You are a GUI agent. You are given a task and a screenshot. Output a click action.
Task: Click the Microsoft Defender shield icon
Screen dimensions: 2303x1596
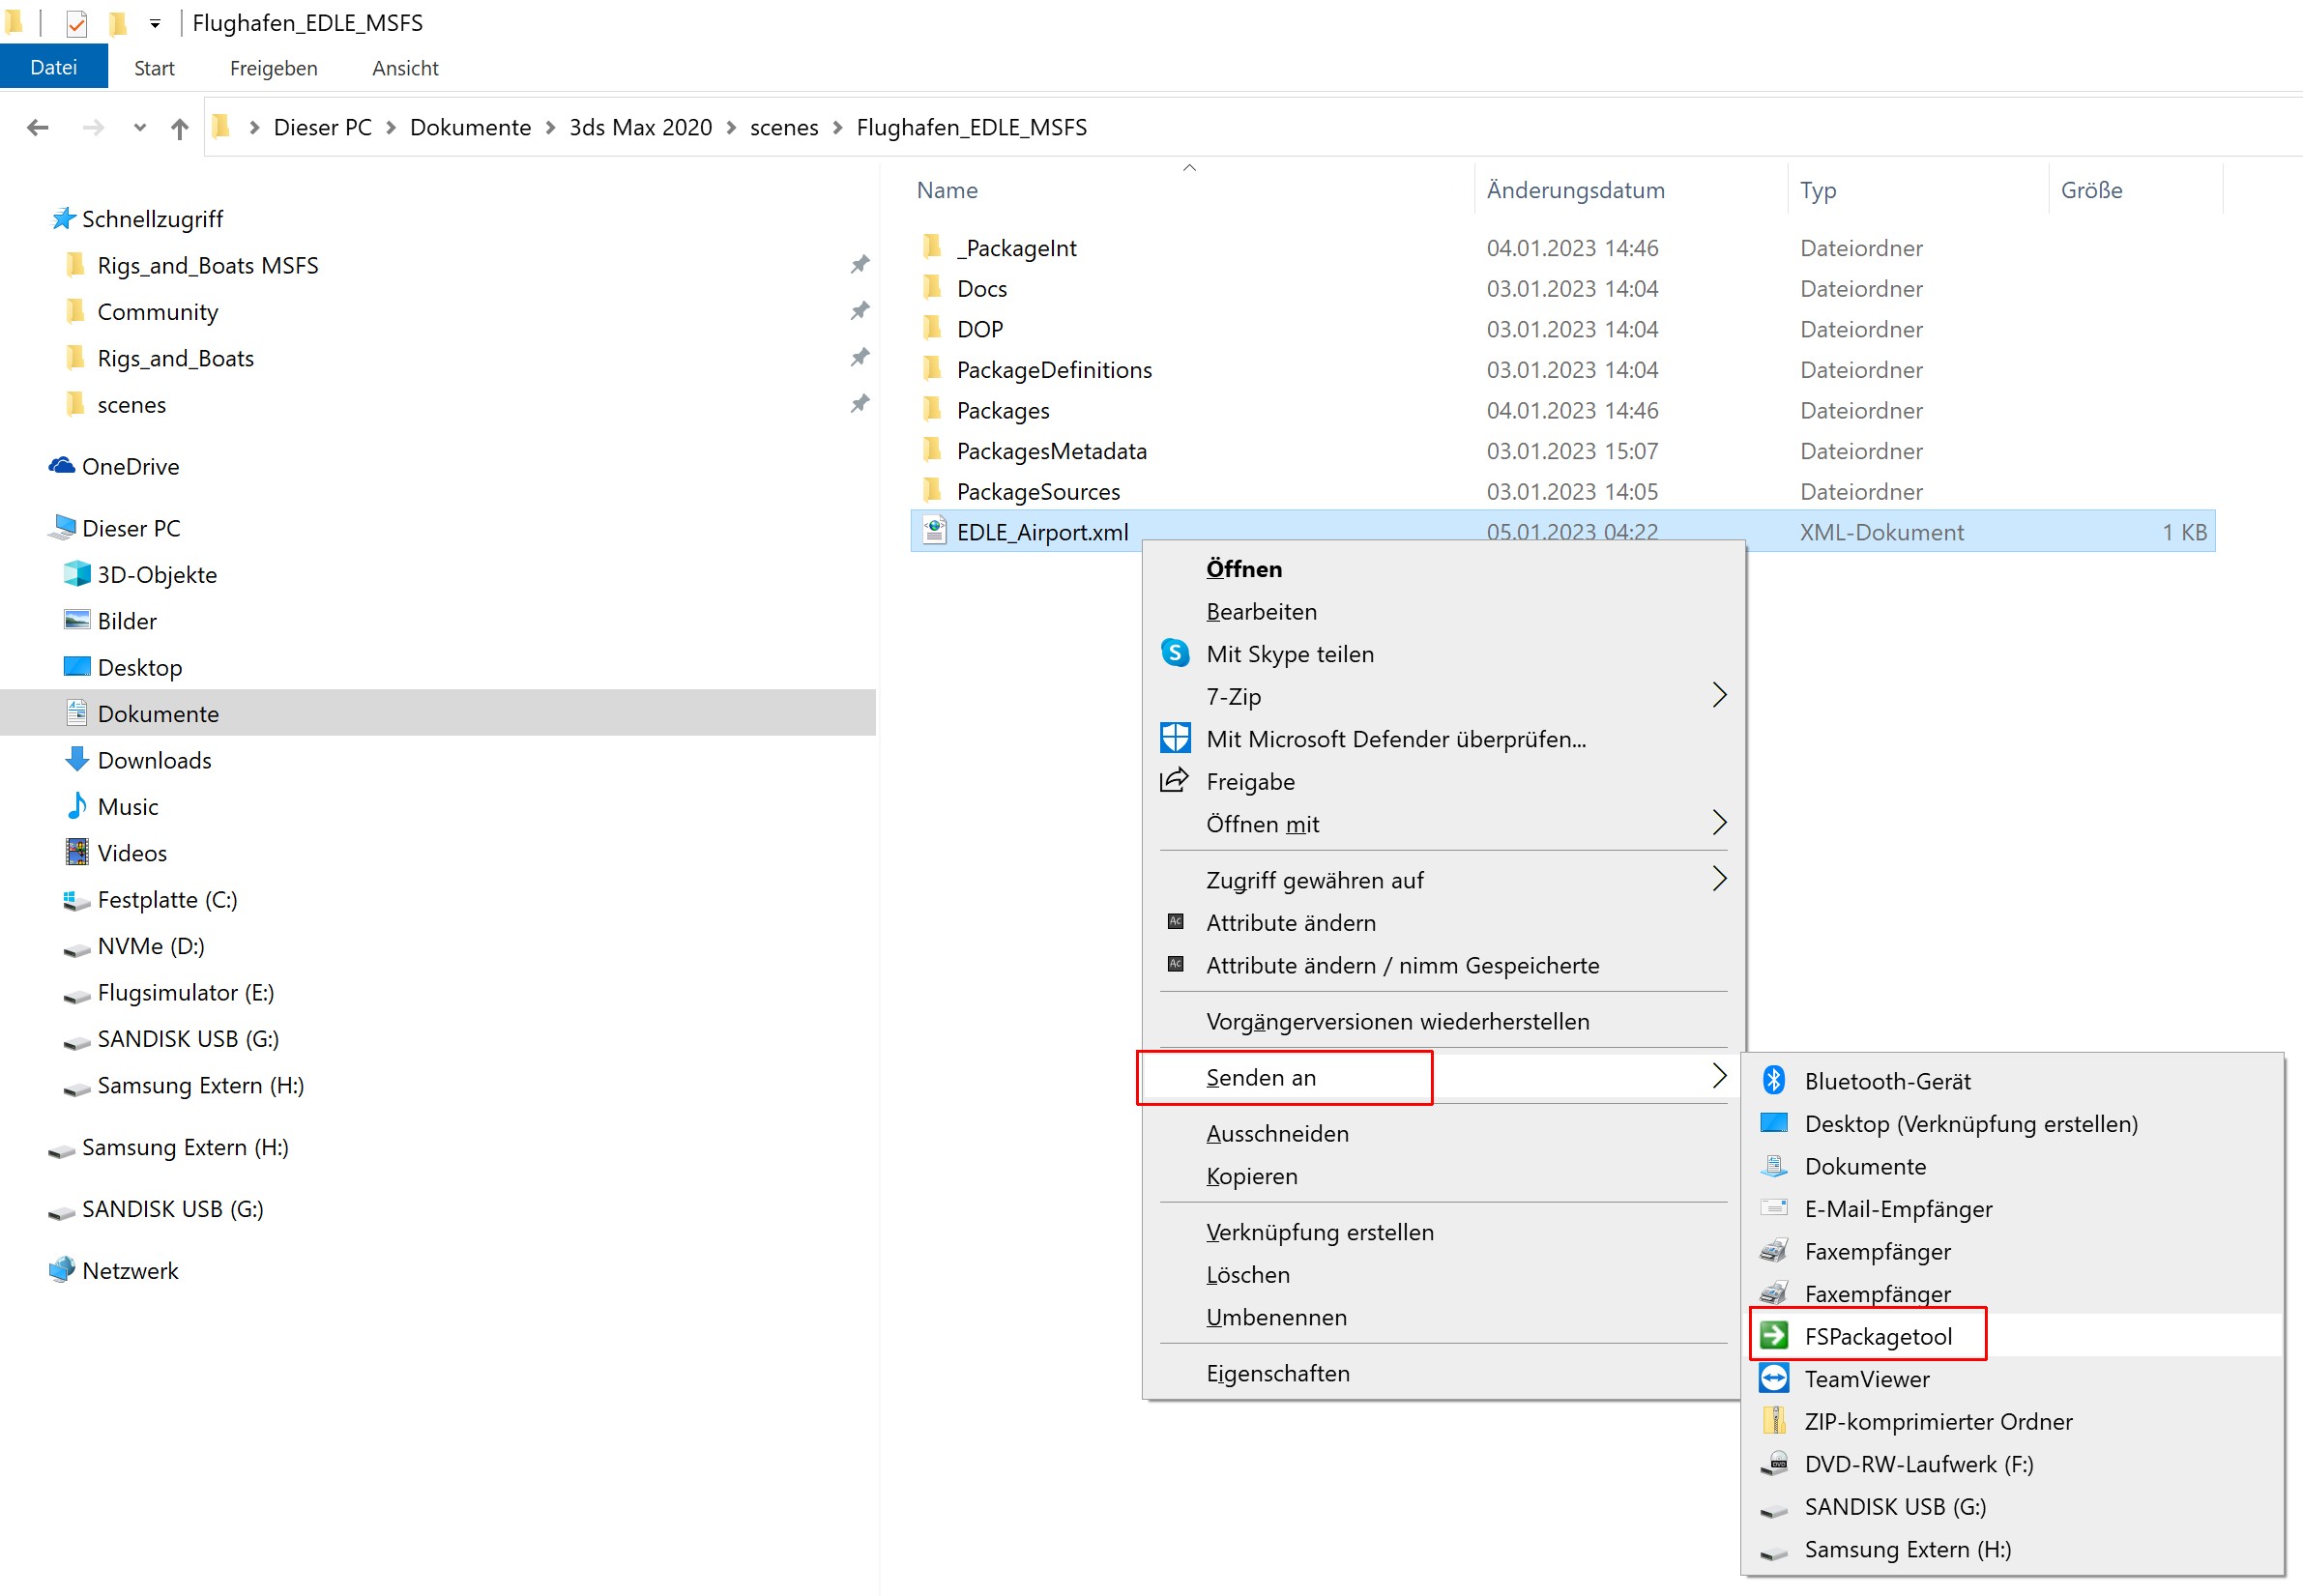[x=1175, y=738]
